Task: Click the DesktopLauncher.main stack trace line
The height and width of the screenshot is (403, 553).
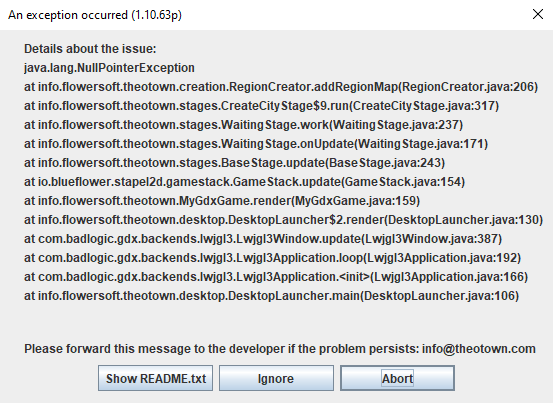Action: (x=272, y=296)
